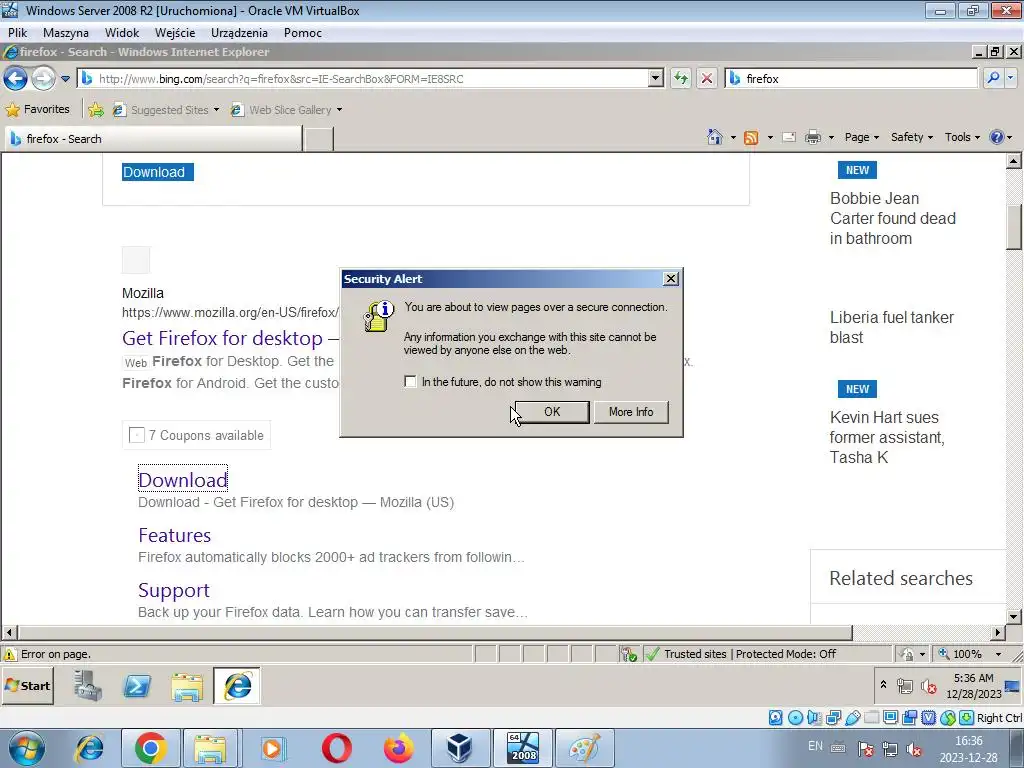Open Windows Explorer folder in guest taskbar
Screen dimensions: 1024x768
pyautogui.click(x=187, y=686)
